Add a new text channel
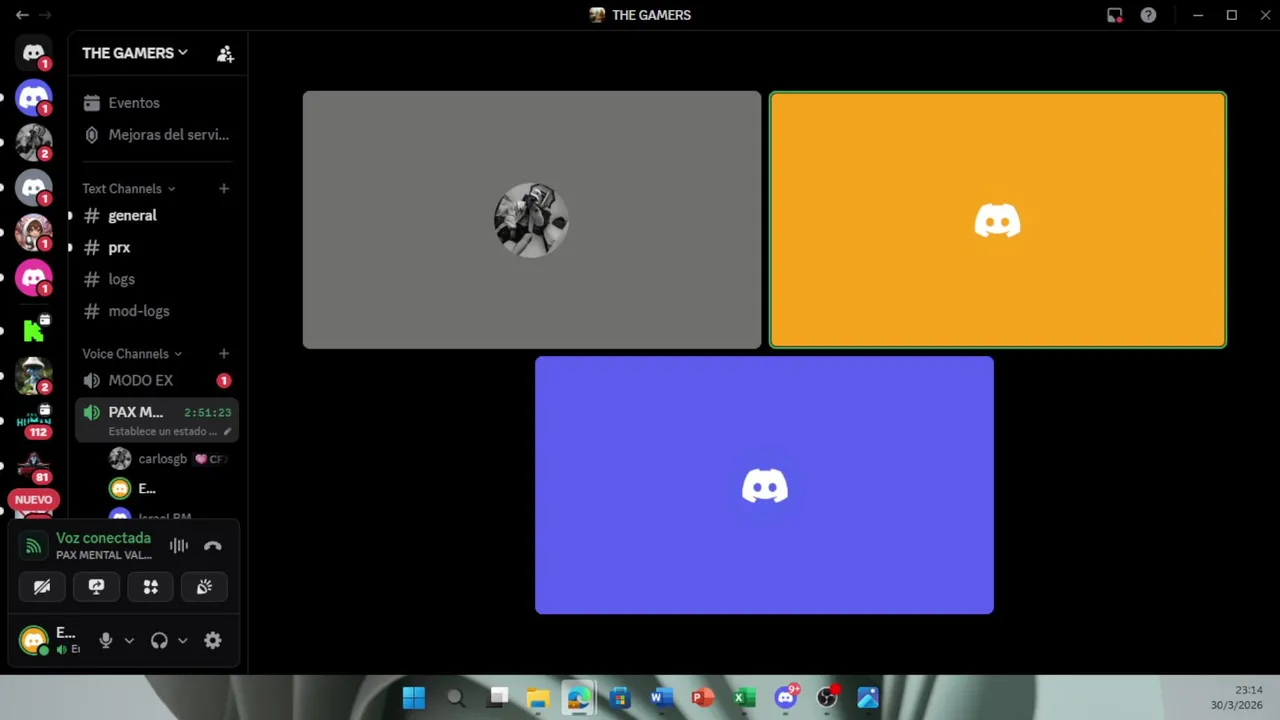The width and height of the screenshot is (1280, 720). (x=224, y=188)
